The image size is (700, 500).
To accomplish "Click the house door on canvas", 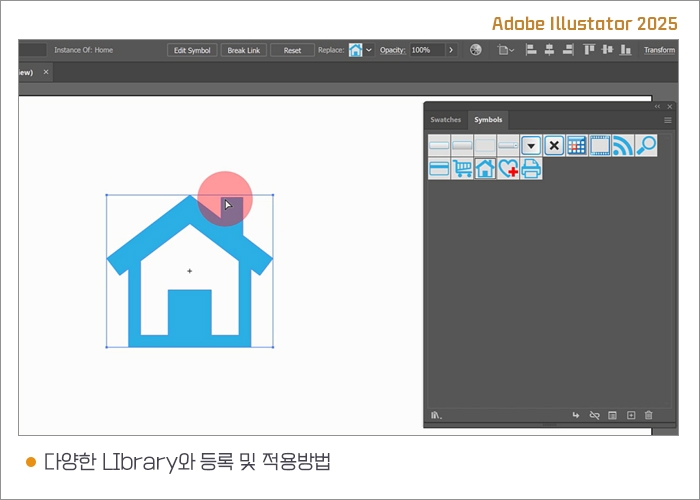I will [x=190, y=312].
